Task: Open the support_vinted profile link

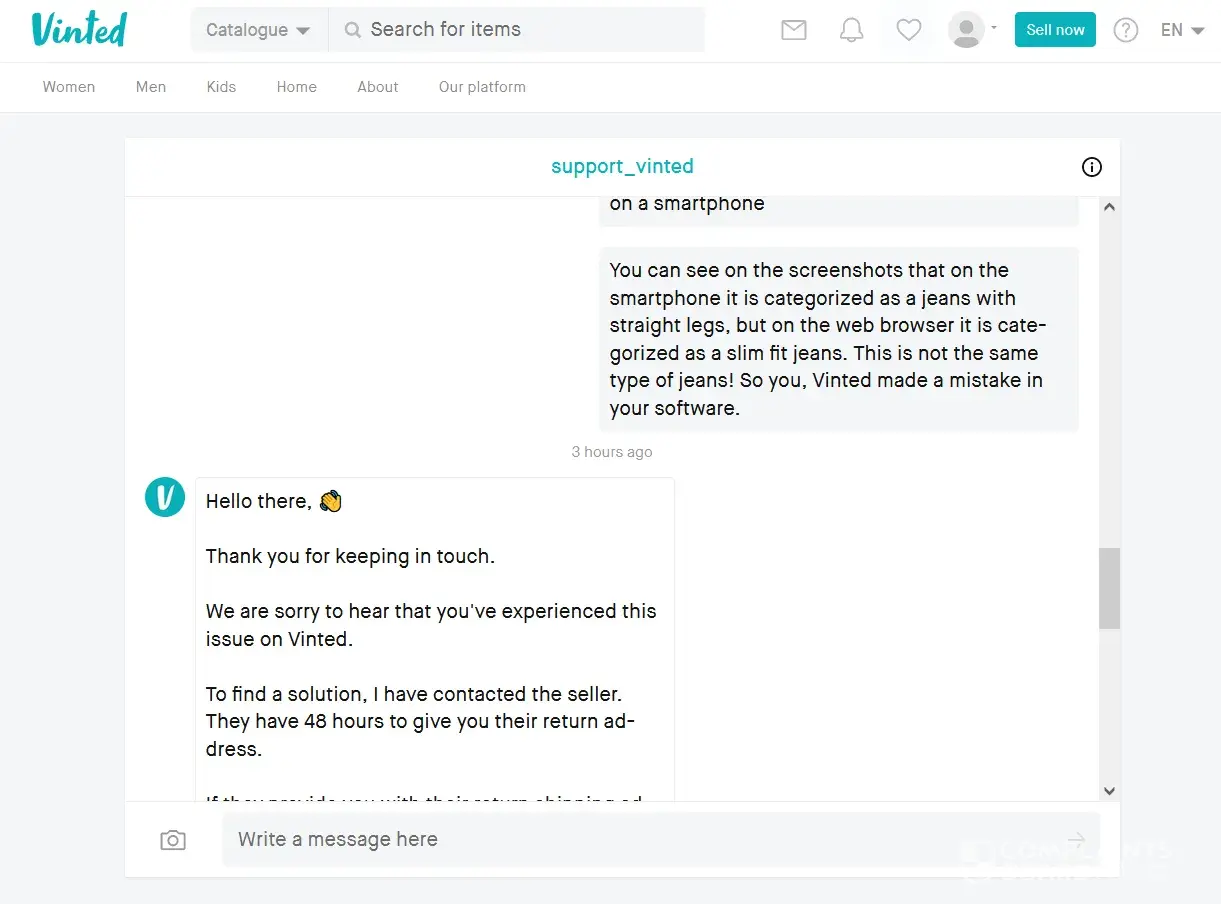Action: coord(622,166)
